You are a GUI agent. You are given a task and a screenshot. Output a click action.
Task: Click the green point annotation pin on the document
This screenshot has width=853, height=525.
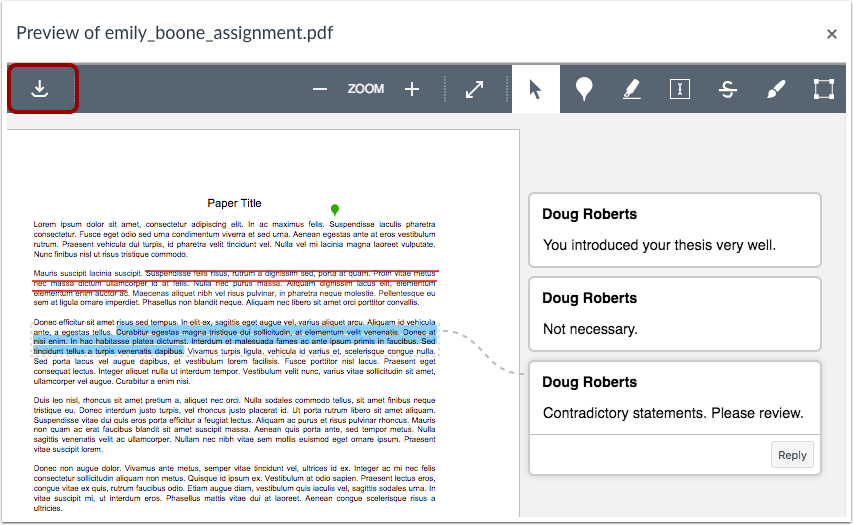(x=335, y=209)
